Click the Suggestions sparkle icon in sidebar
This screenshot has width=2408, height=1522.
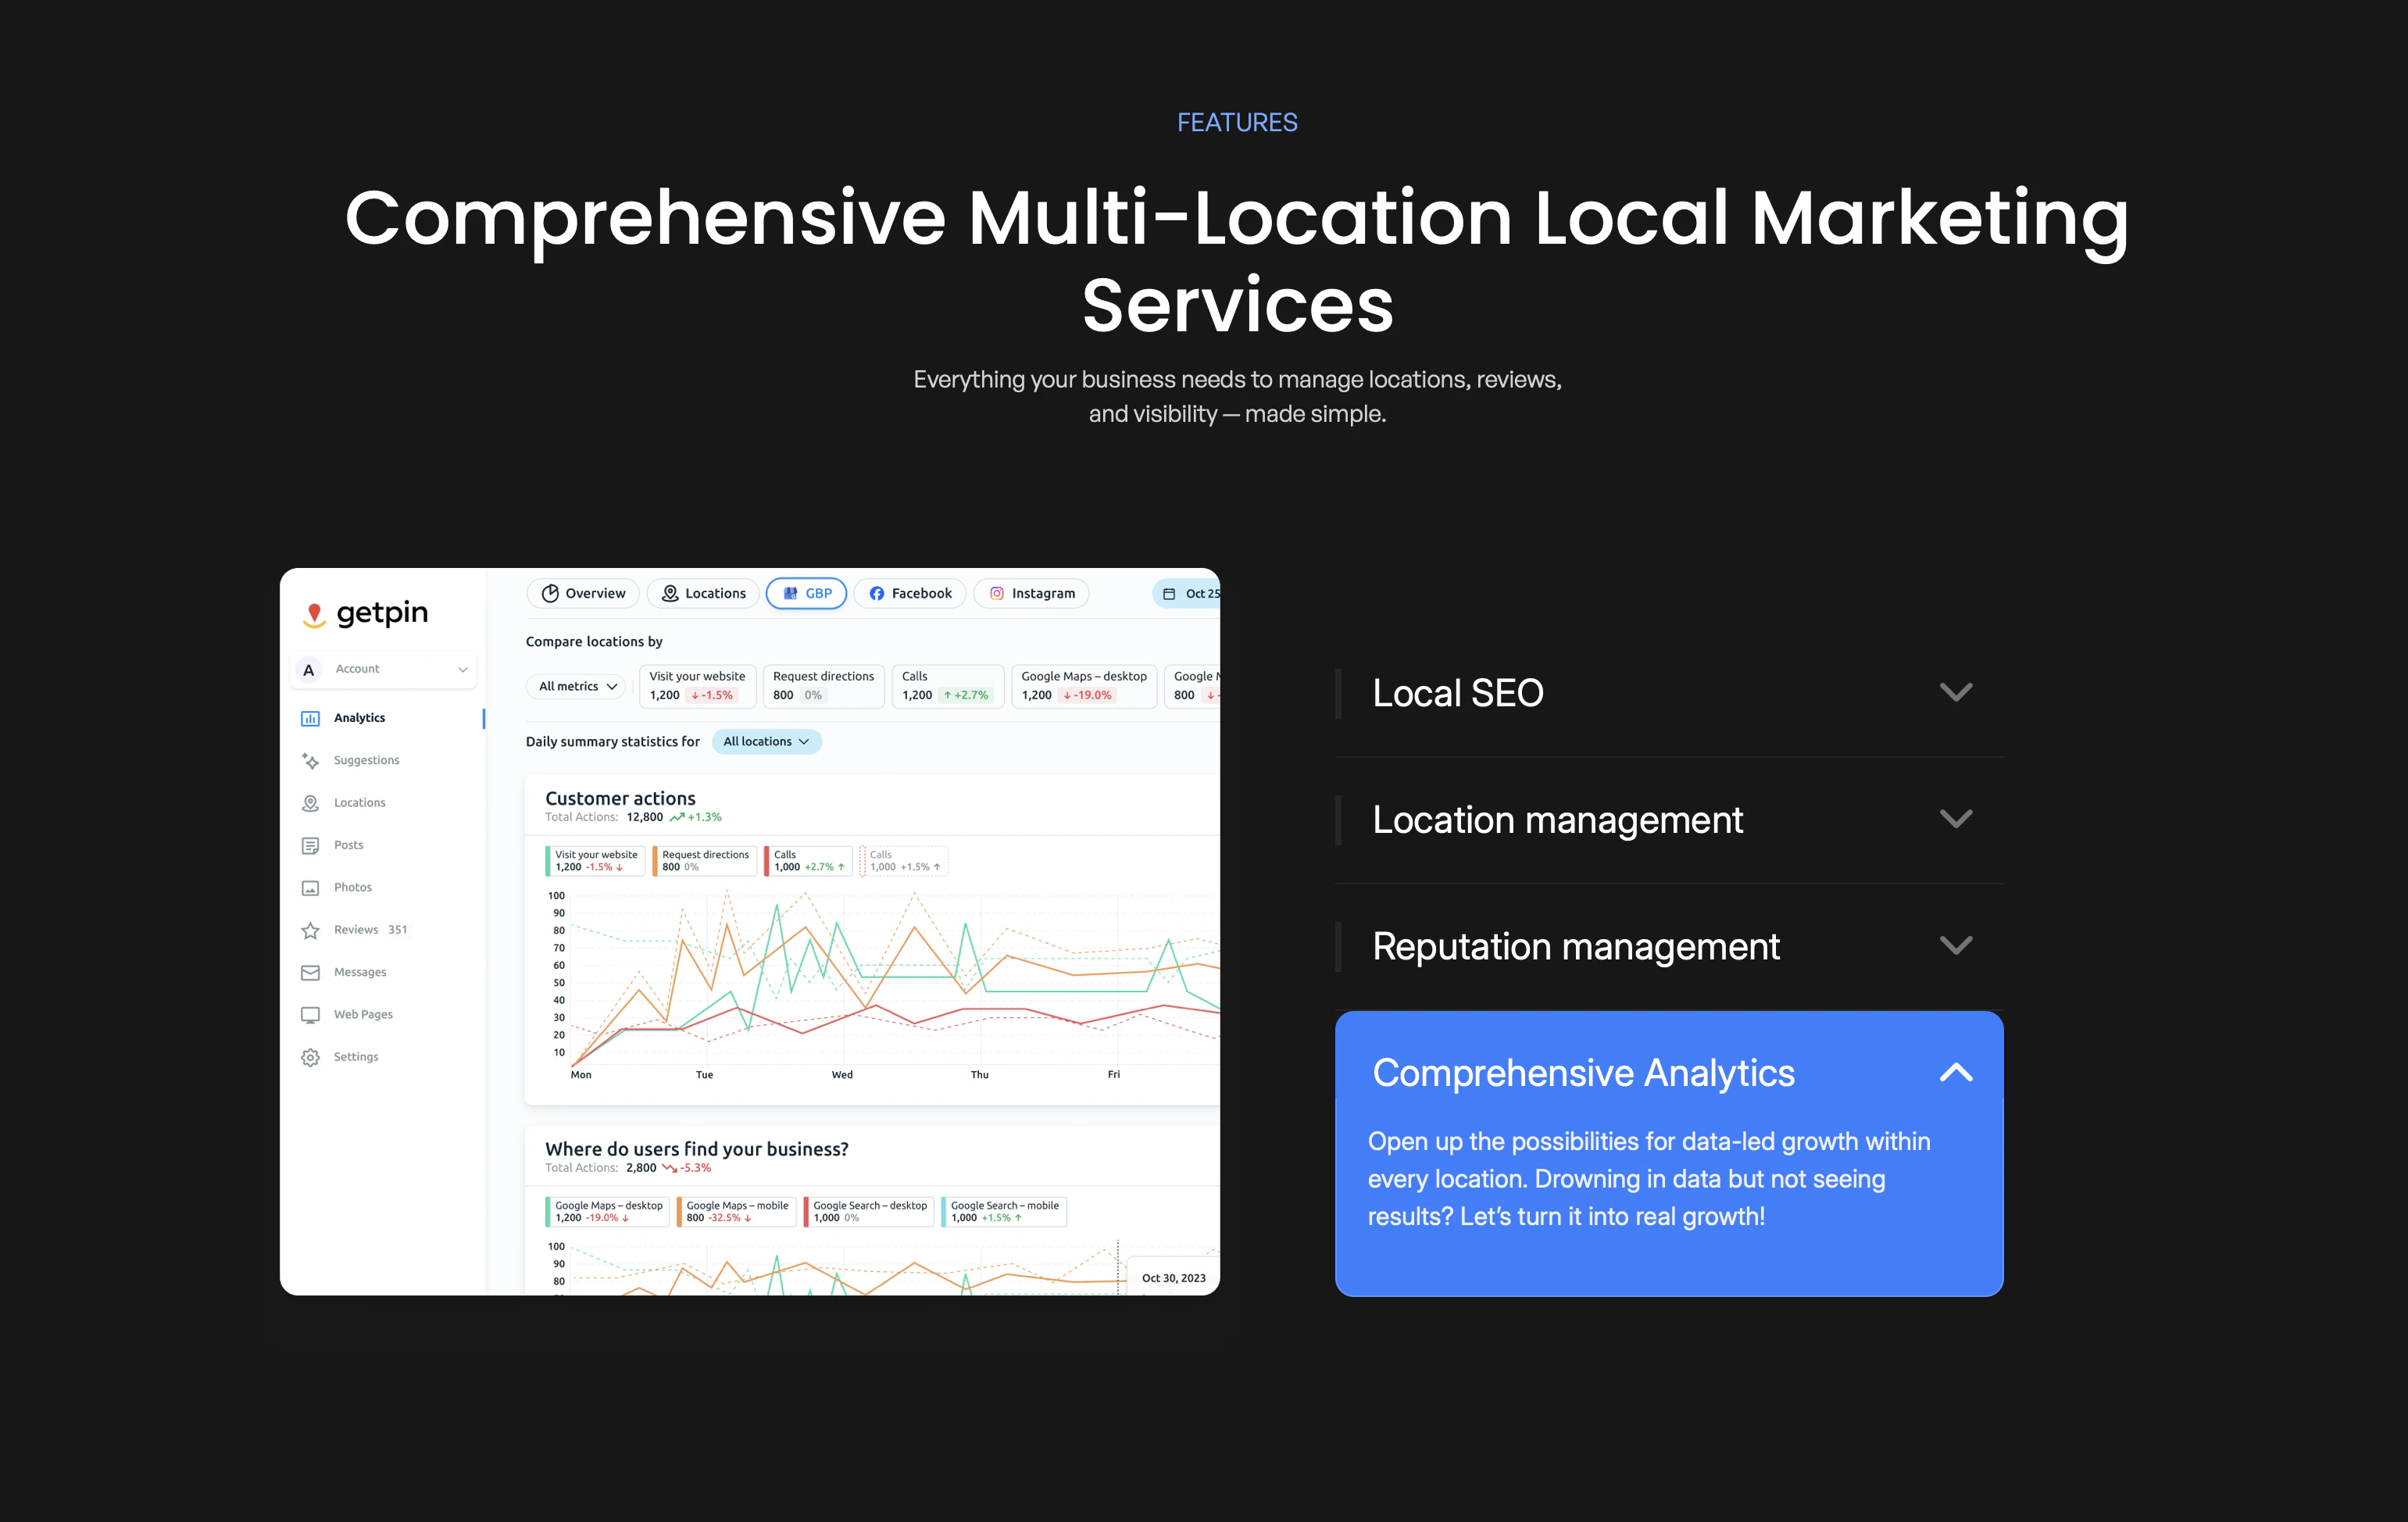[310, 761]
